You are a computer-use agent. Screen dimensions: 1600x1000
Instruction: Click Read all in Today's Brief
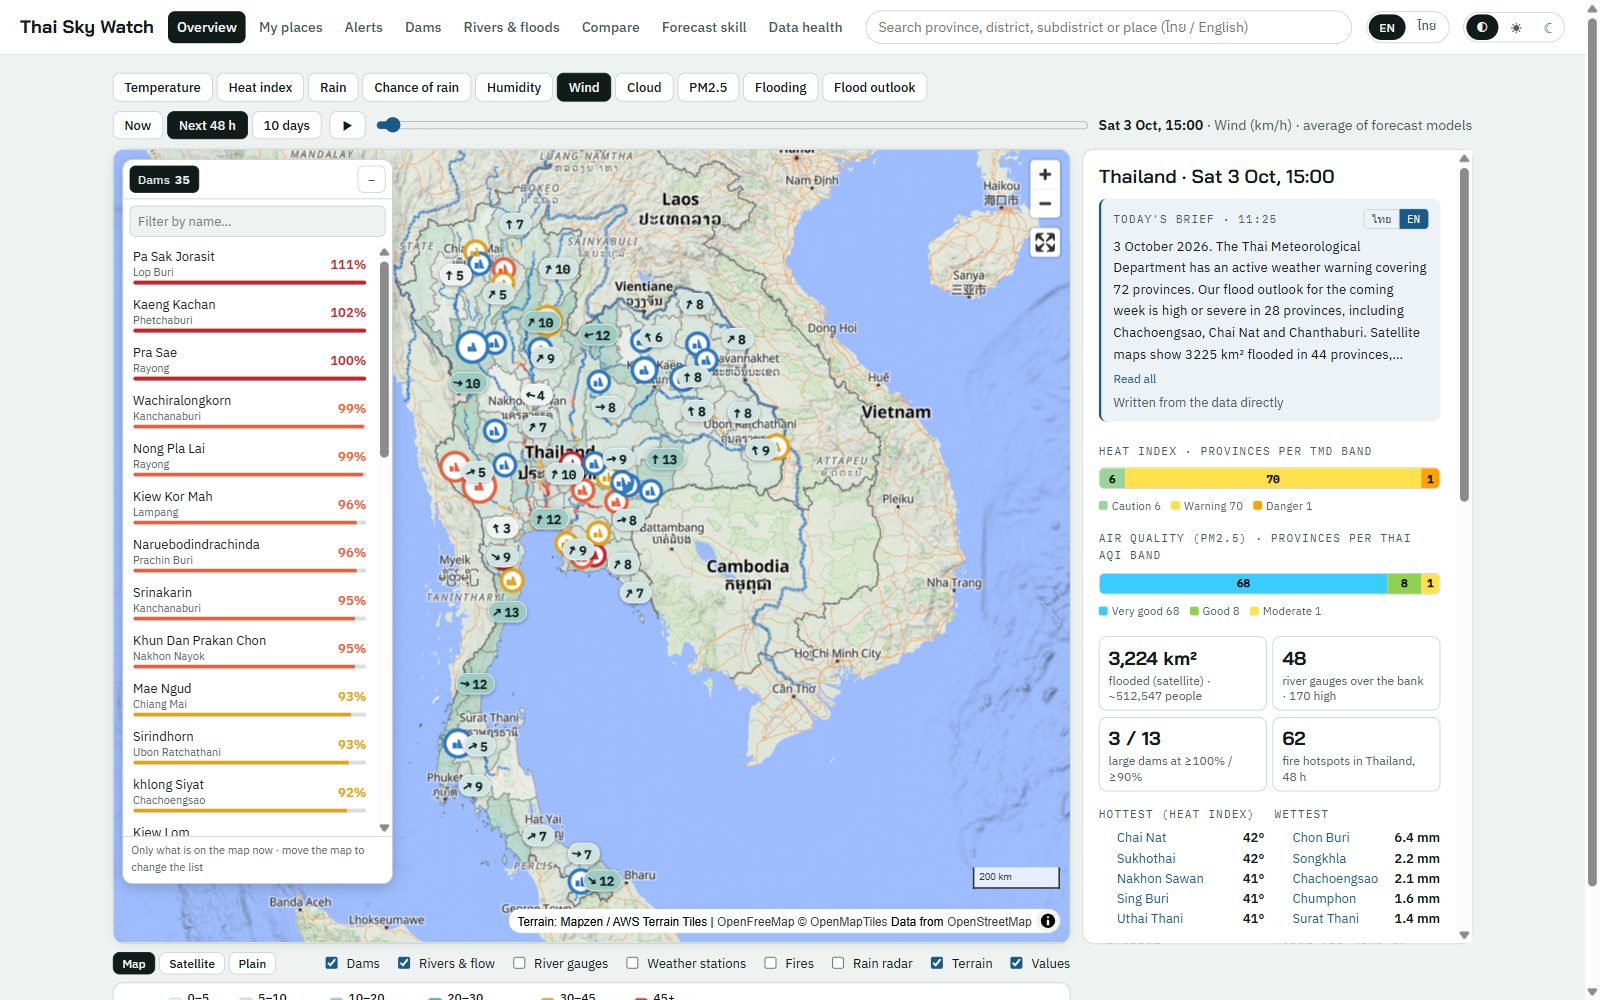click(x=1134, y=379)
